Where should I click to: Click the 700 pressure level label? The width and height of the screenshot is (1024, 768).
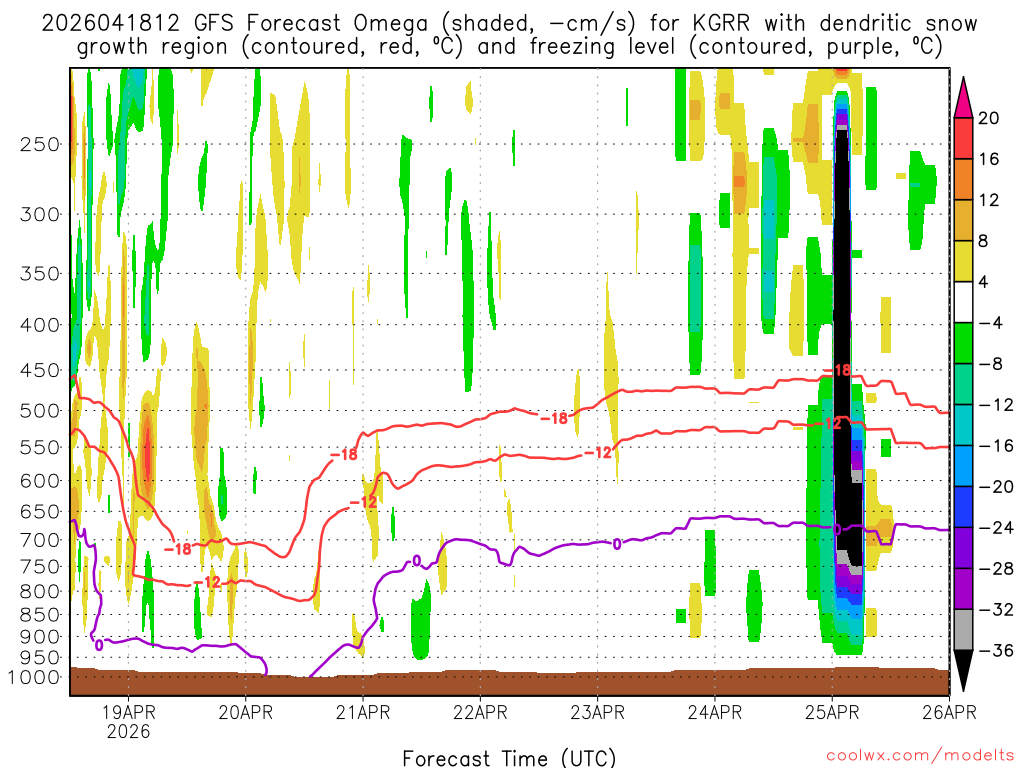[40, 540]
